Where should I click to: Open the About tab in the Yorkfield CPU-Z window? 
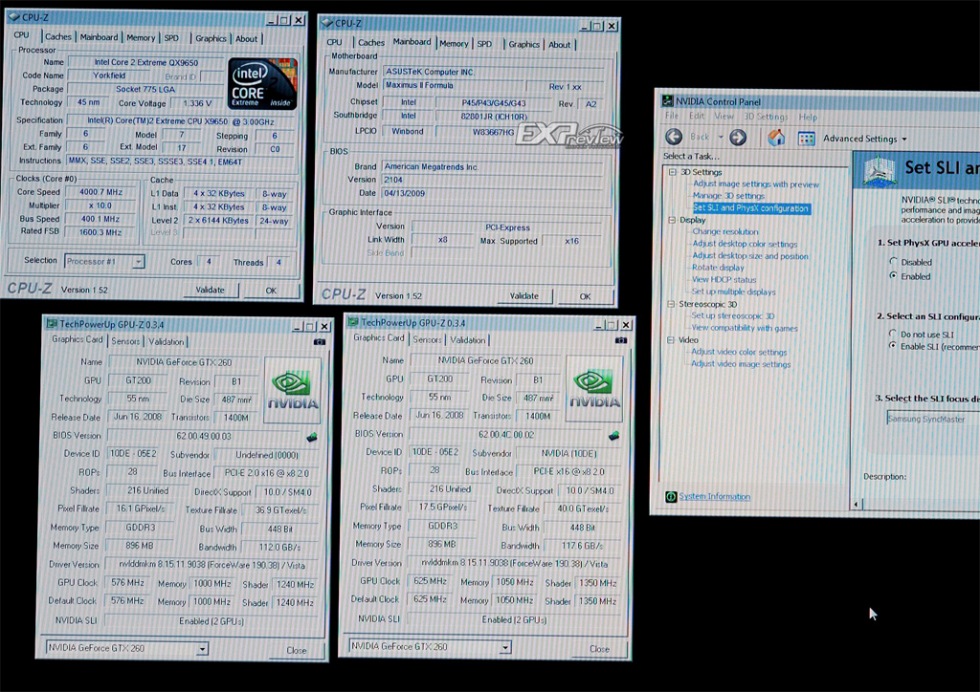pyautogui.click(x=246, y=39)
